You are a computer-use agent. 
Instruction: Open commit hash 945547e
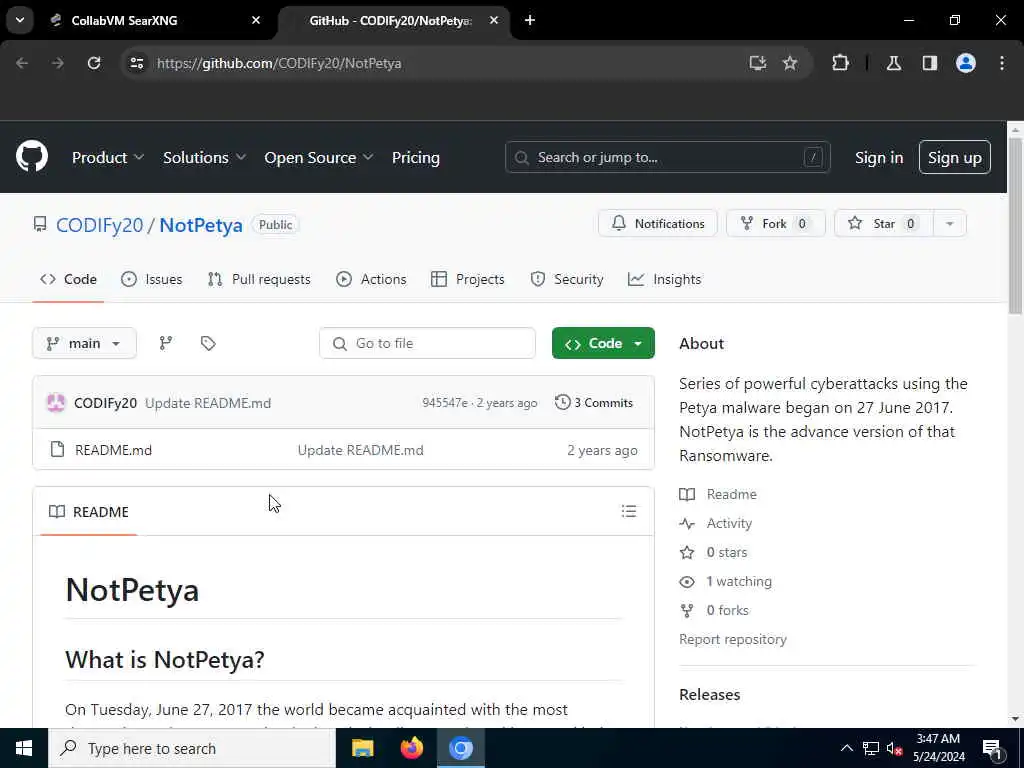[x=445, y=403]
